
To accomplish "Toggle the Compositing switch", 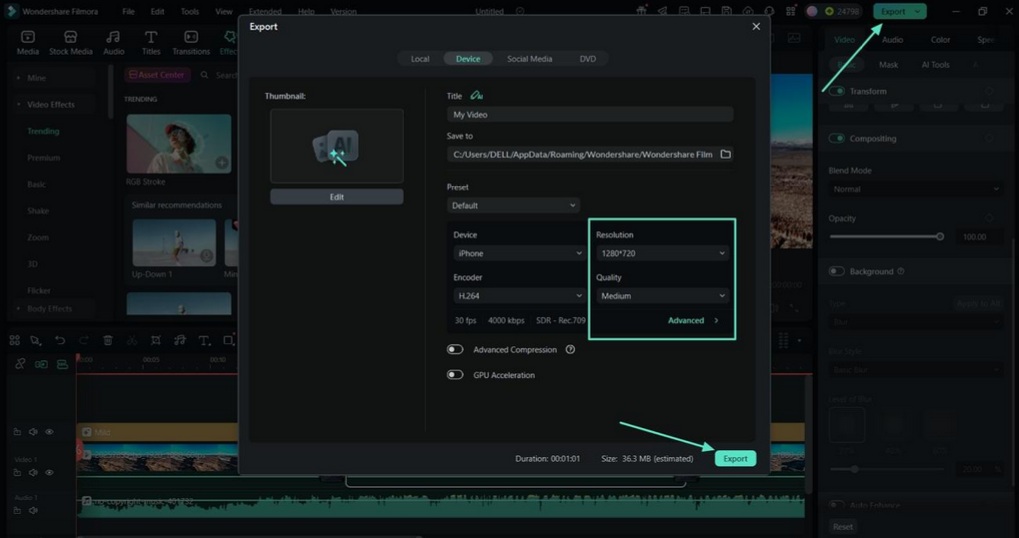I will (x=836, y=138).
